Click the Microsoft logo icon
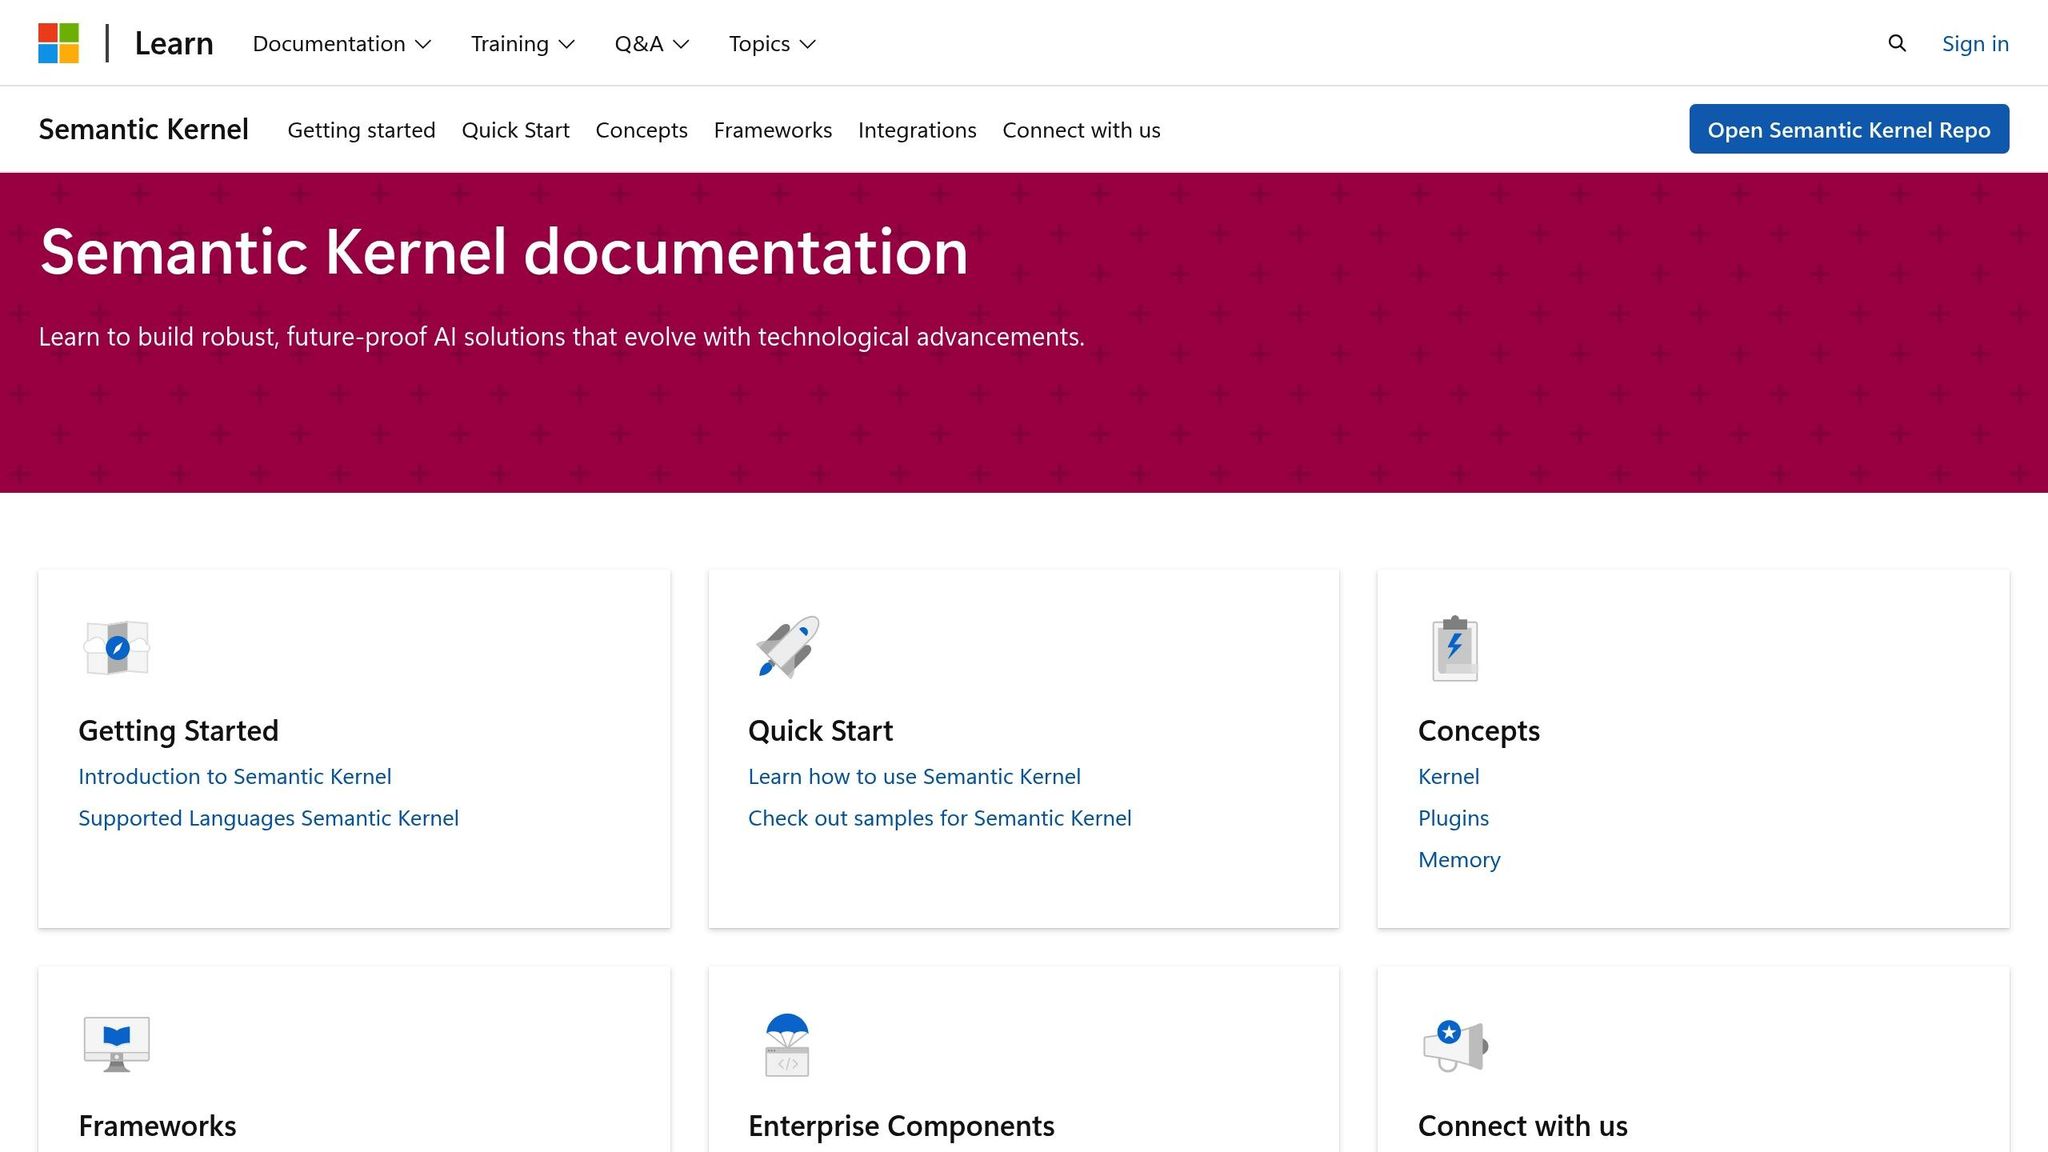 [58, 43]
